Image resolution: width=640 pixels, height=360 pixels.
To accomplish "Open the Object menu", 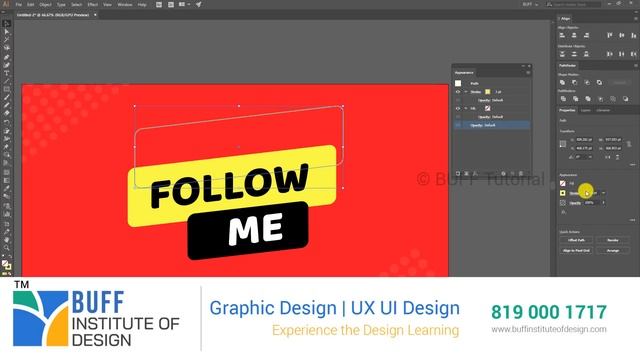I will 45,4.
